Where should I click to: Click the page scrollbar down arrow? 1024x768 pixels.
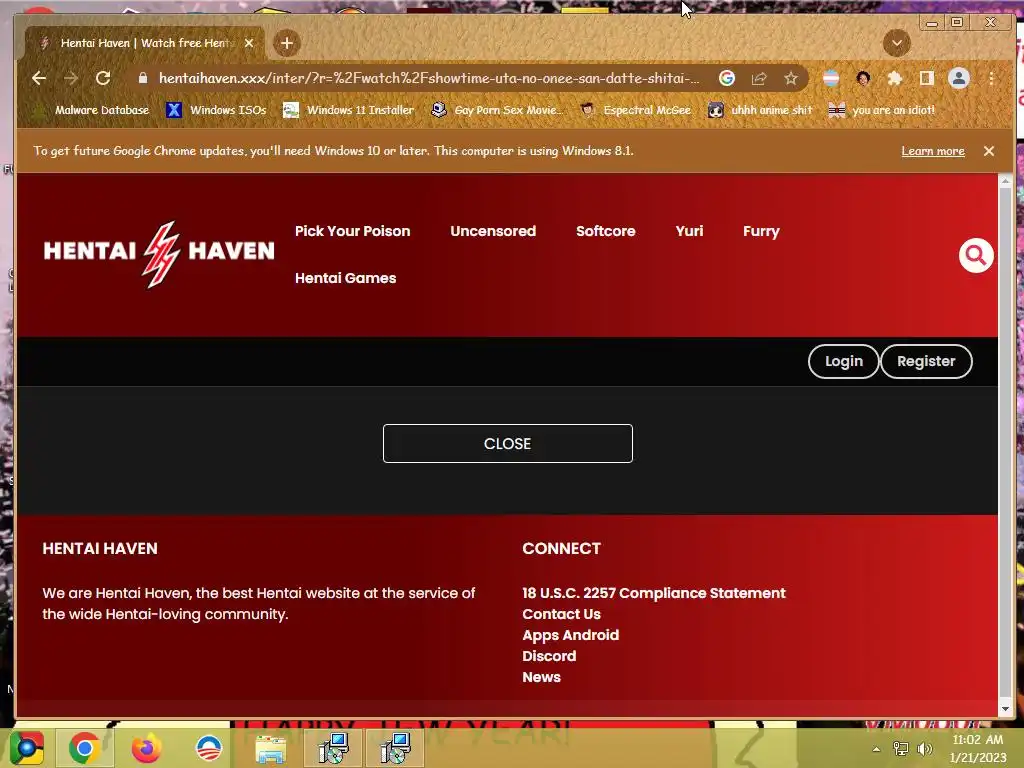tap(1005, 709)
